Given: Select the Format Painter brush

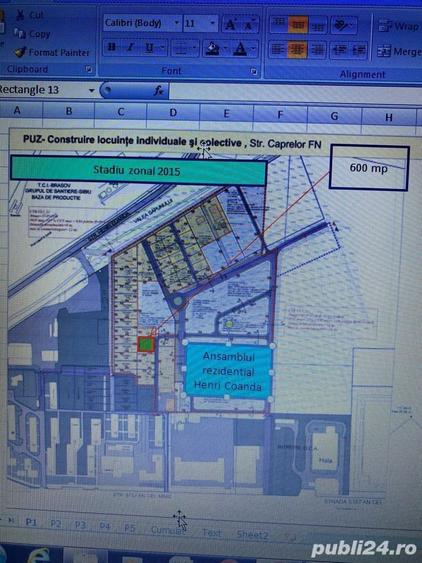Looking at the screenshot, I should tap(20, 52).
